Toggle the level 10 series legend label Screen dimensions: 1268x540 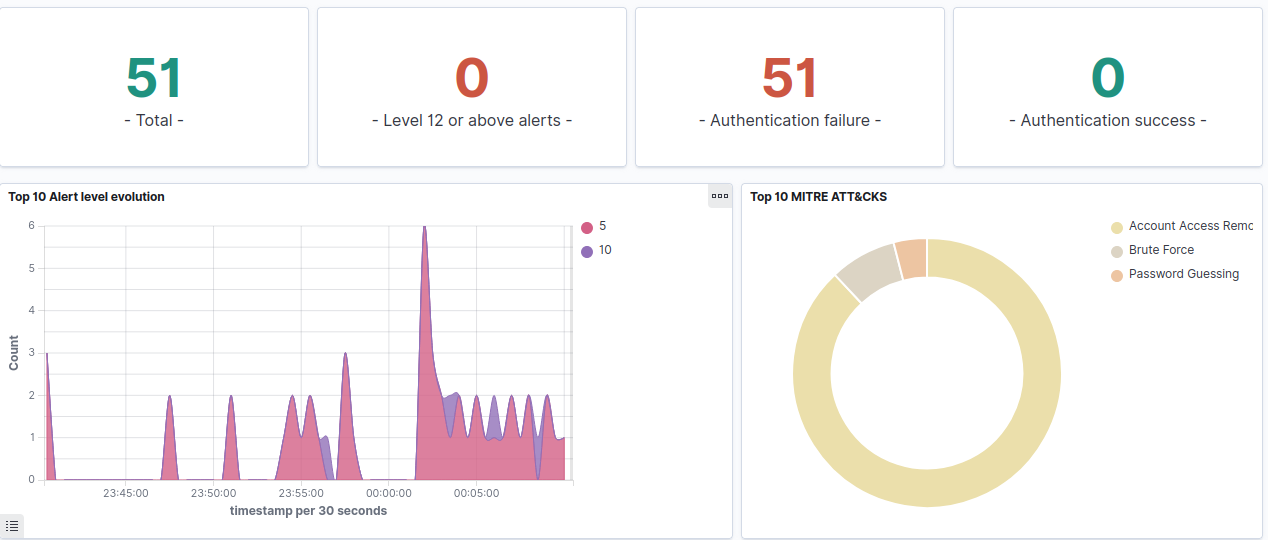tap(605, 250)
